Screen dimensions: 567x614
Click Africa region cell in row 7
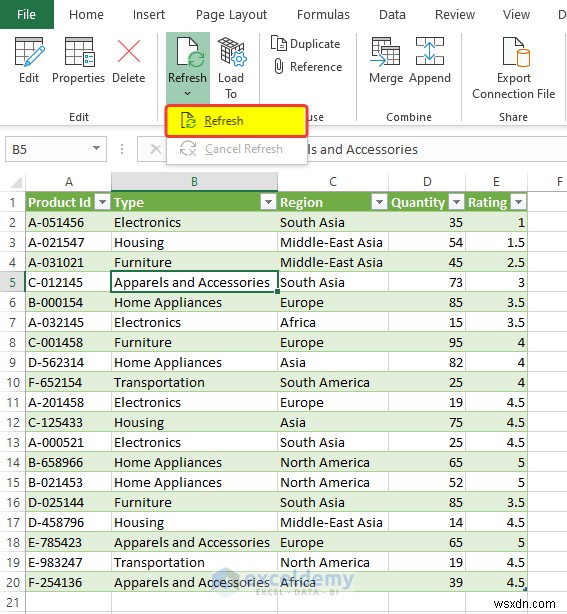(x=333, y=322)
